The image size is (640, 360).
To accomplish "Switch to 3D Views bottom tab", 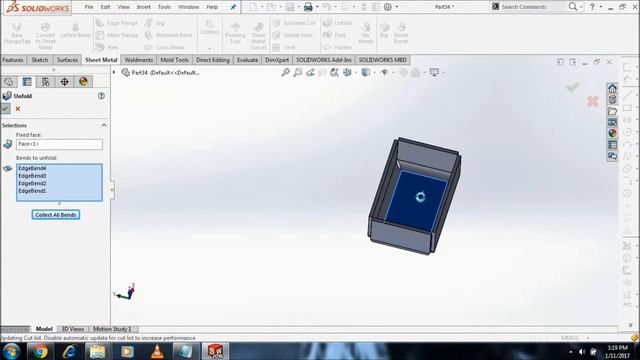I will [x=73, y=329].
